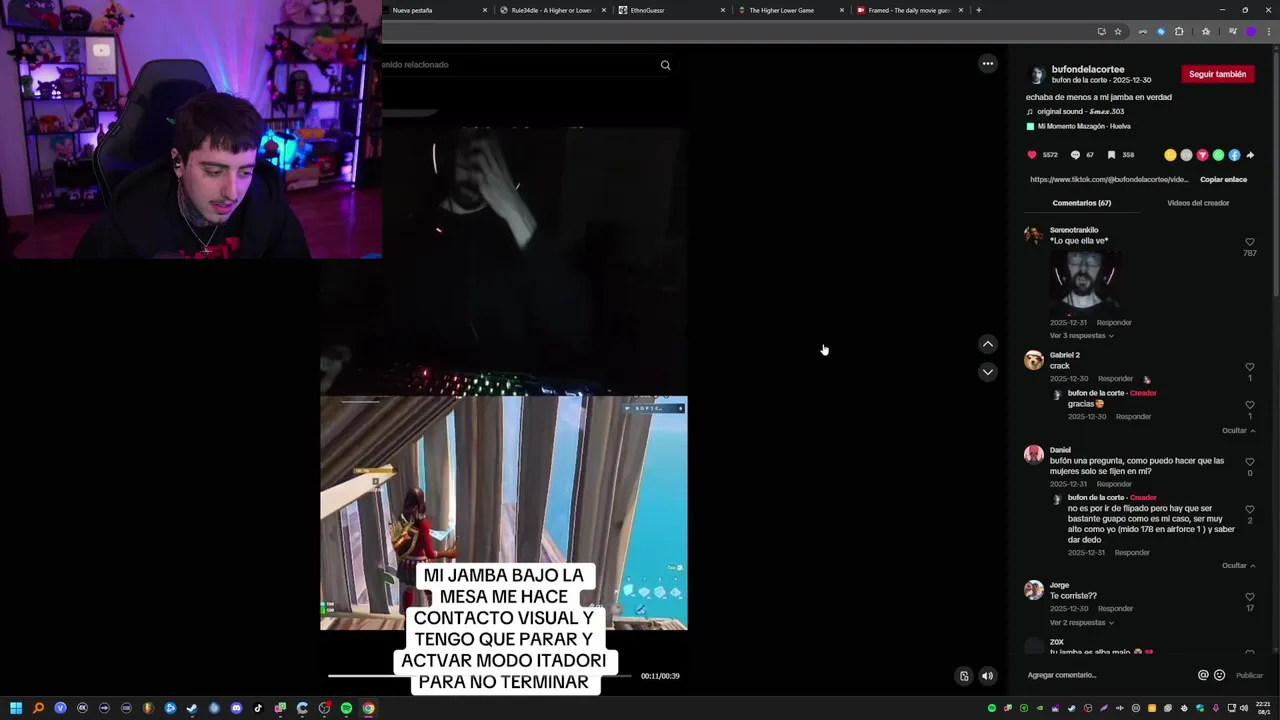Open system volume in the tray
The image size is (1280, 720).
click(1244, 708)
